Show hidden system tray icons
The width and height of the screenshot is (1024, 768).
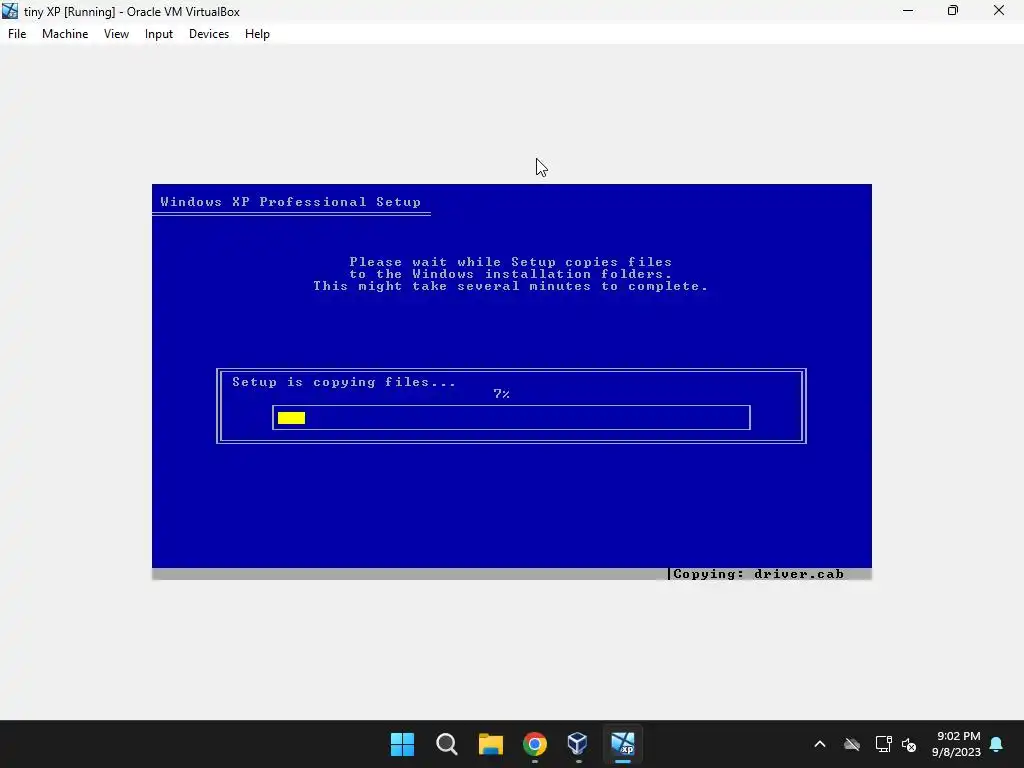click(x=820, y=744)
